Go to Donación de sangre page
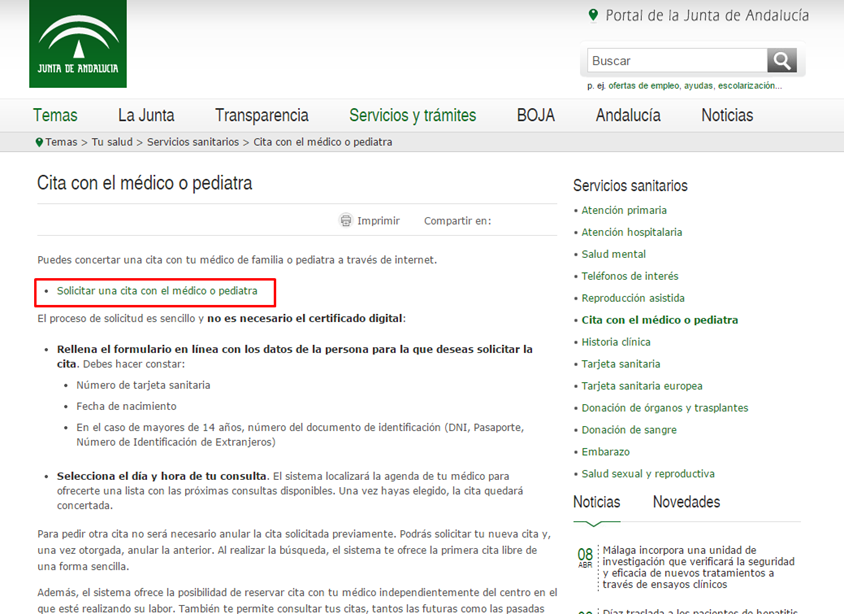Image resolution: width=844 pixels, height=614 pixels. click(x=629, y=430)
